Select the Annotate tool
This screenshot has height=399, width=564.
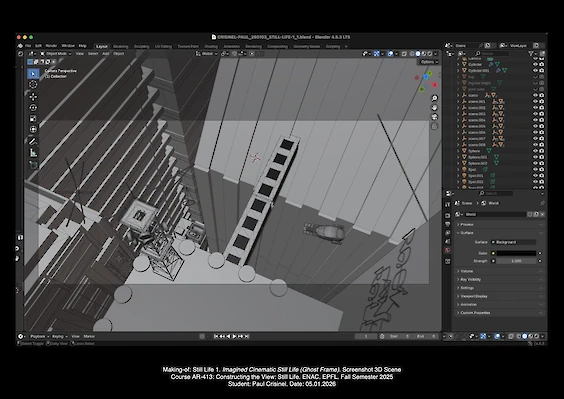tap(33, 141)
